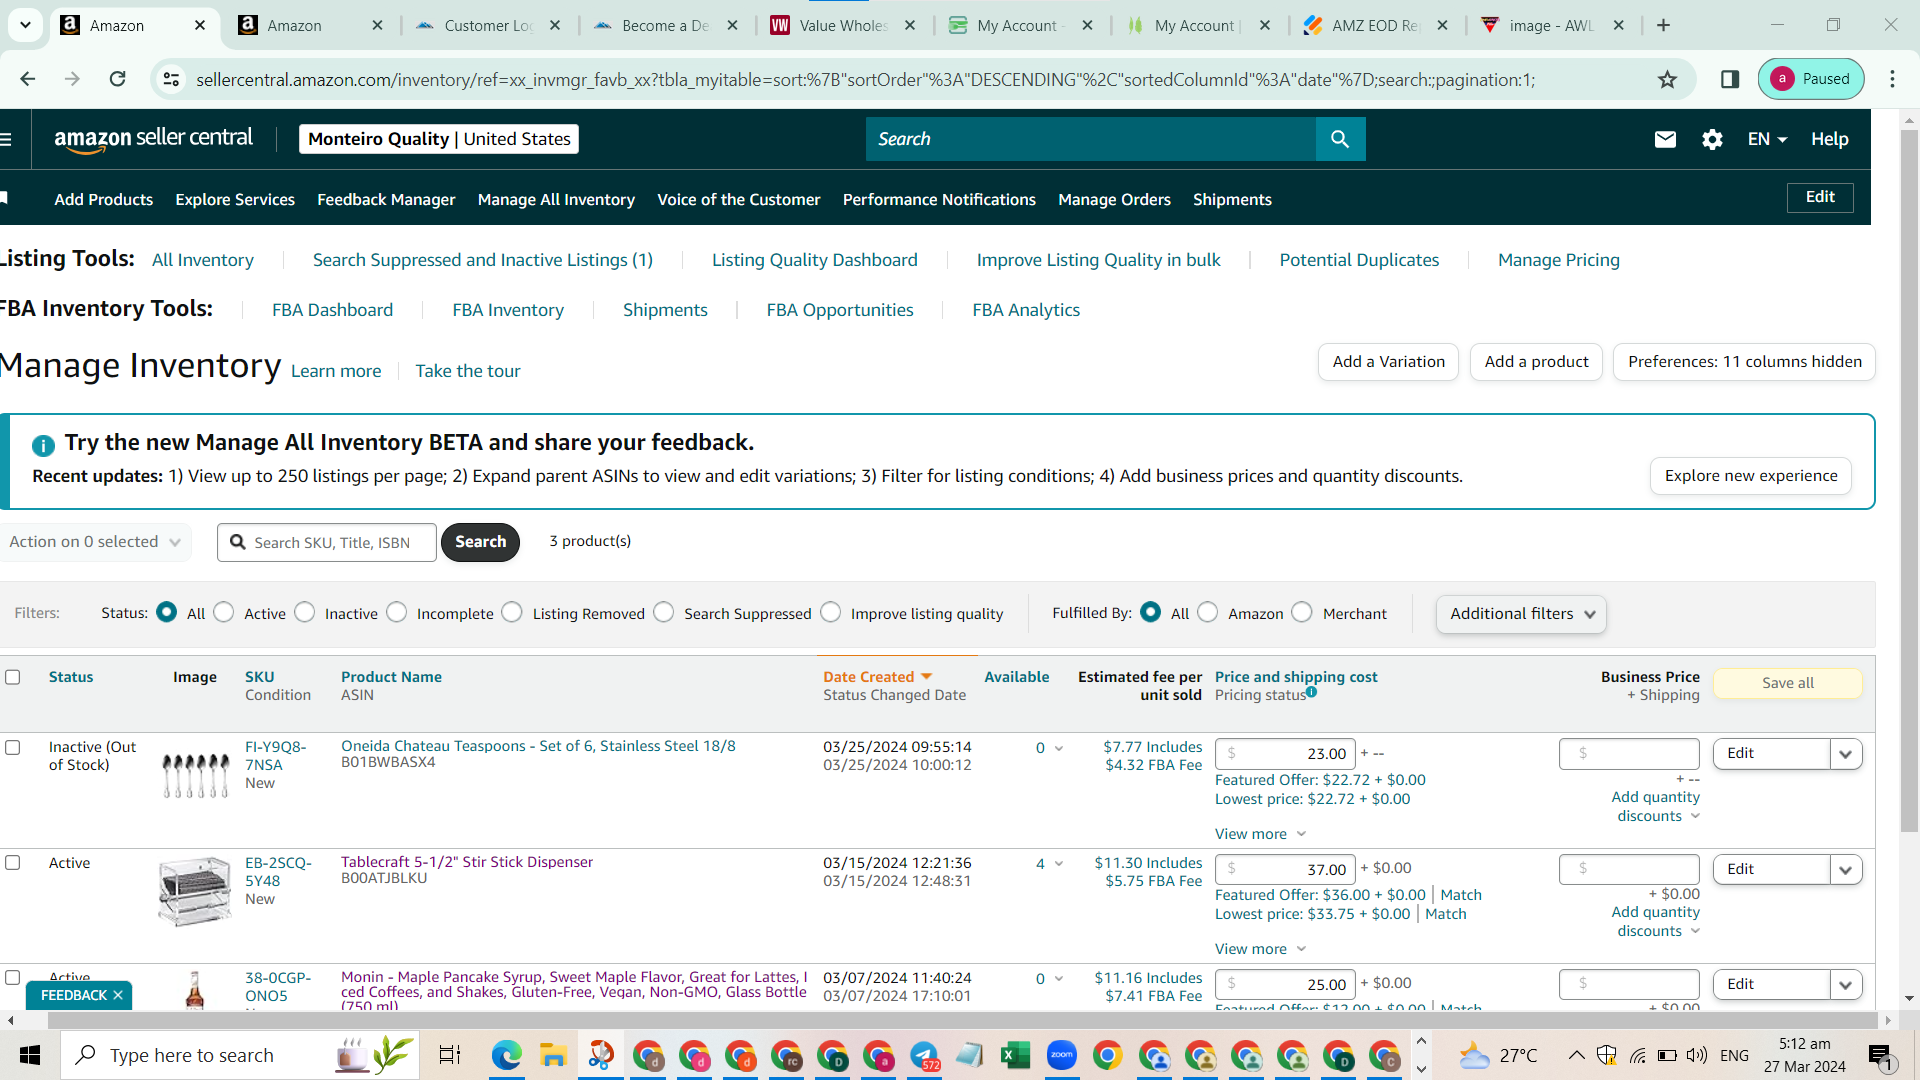The width and height of the screenshot is (1920, 1080).
Task: Click the site information icon in address bar
Action: point(172,79)
